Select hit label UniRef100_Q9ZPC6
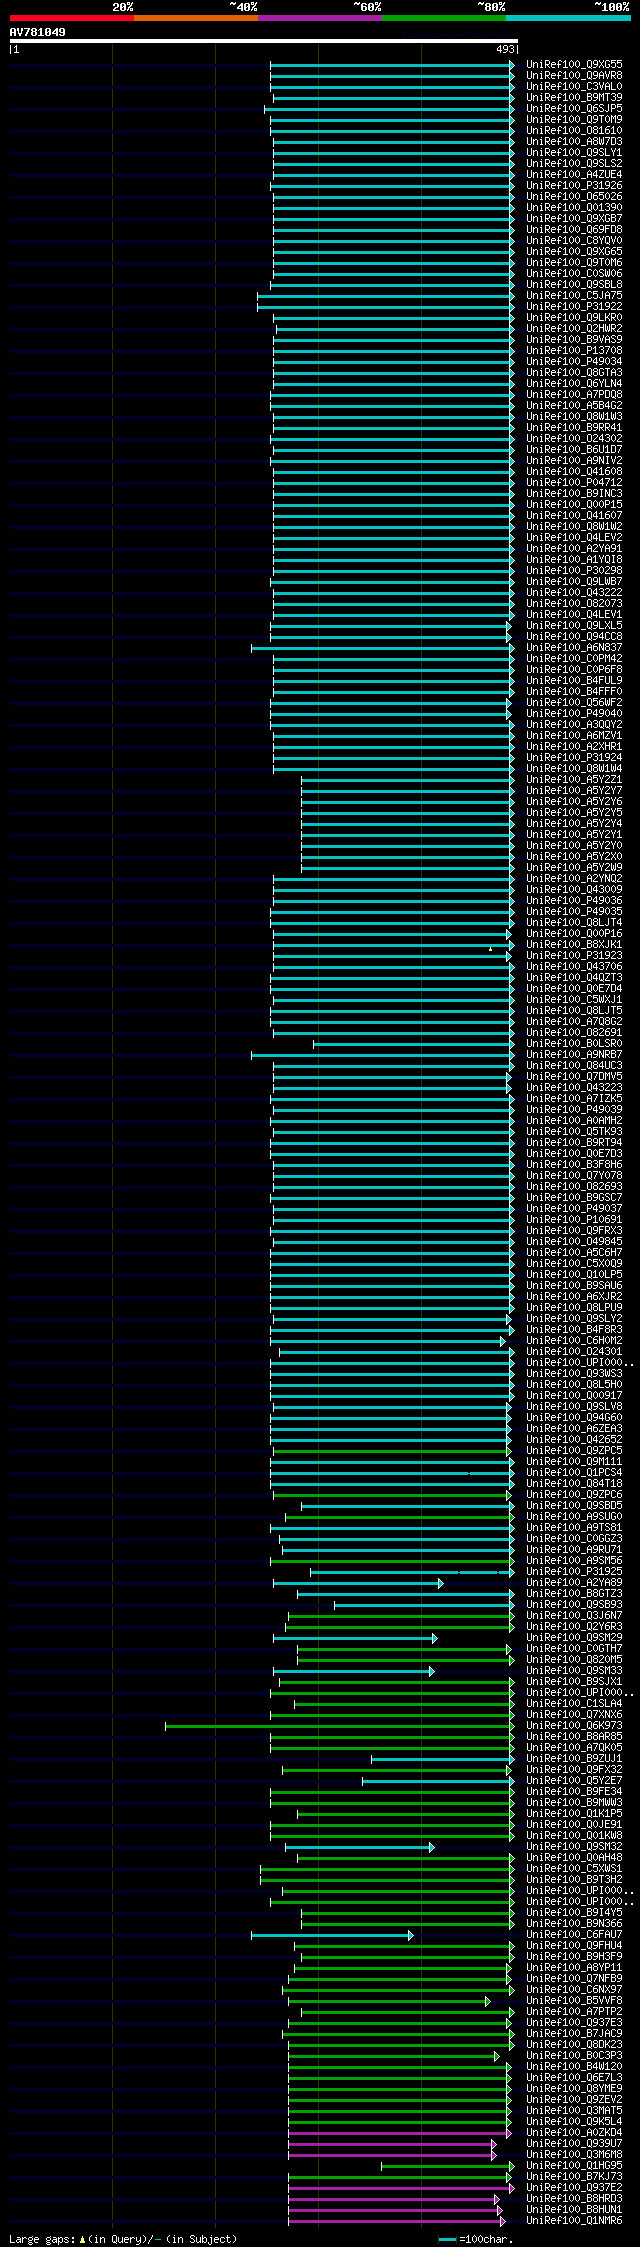Screen dimensions: 640x2247 click(574, 1494)
